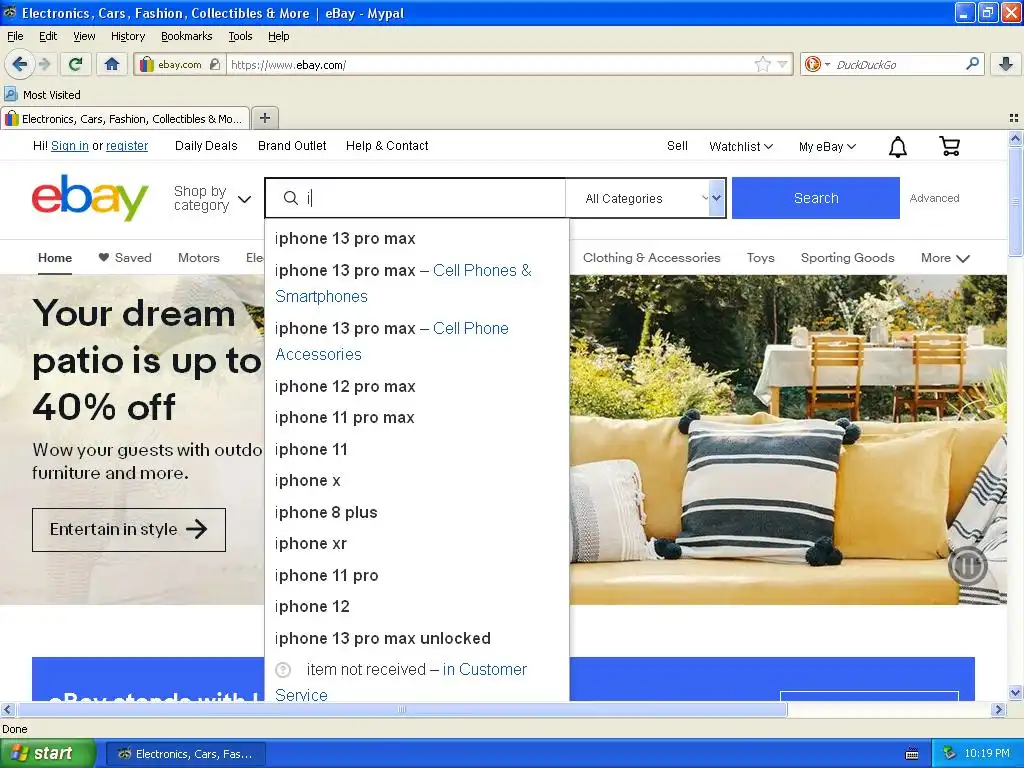Open a new tab with the plus button

click(264, 118)
